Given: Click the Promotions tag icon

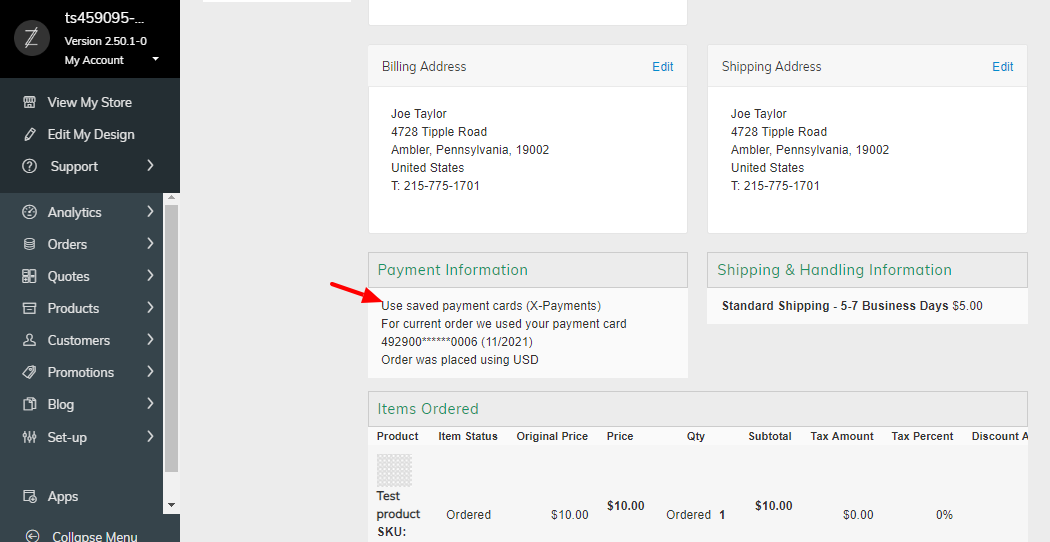Looking at the screenshot, I should point(29,372).
